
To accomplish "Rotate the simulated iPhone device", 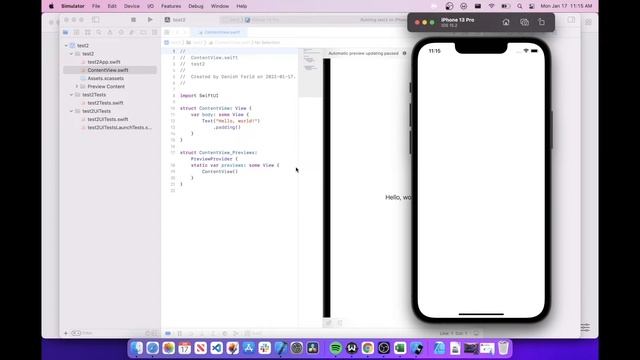I will pos(541,22).
